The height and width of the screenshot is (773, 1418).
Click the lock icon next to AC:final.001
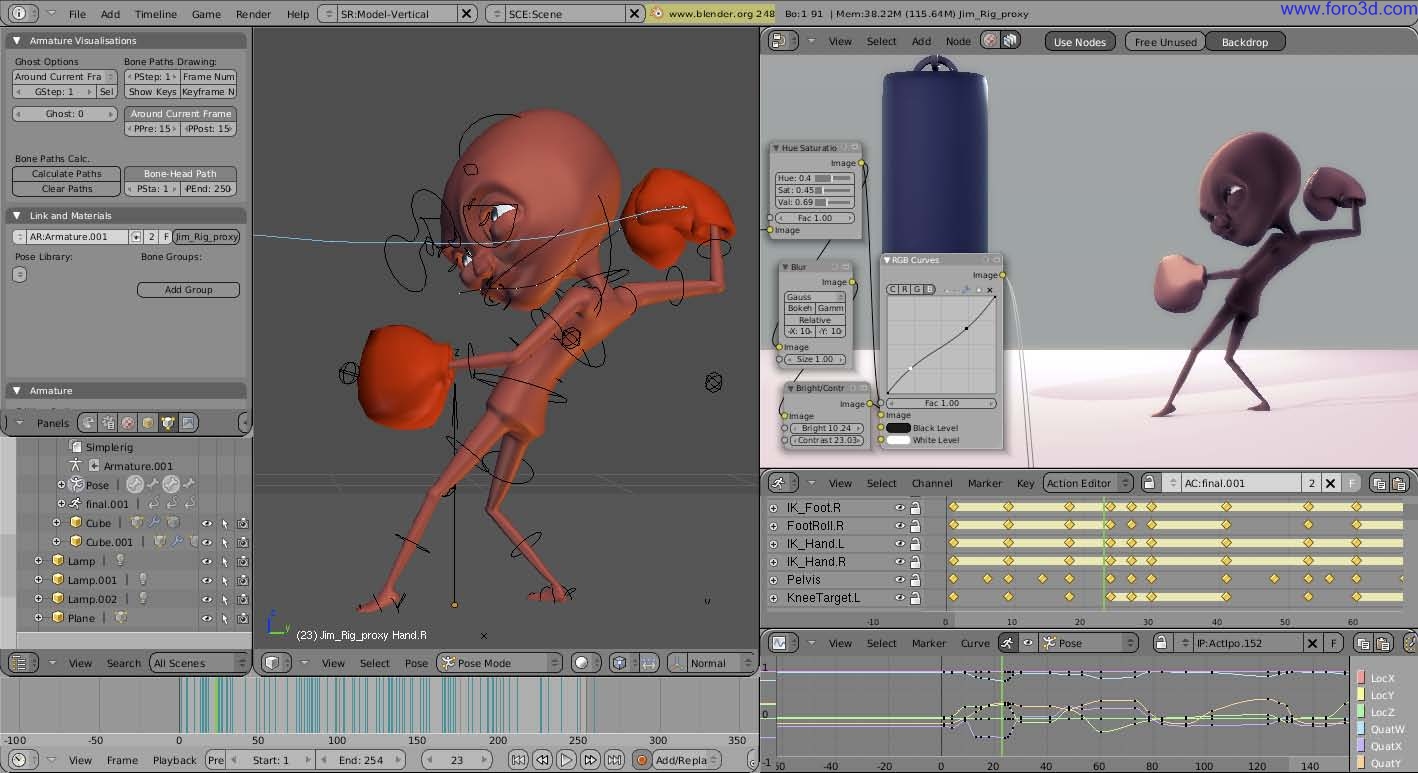coord(1149,483)
